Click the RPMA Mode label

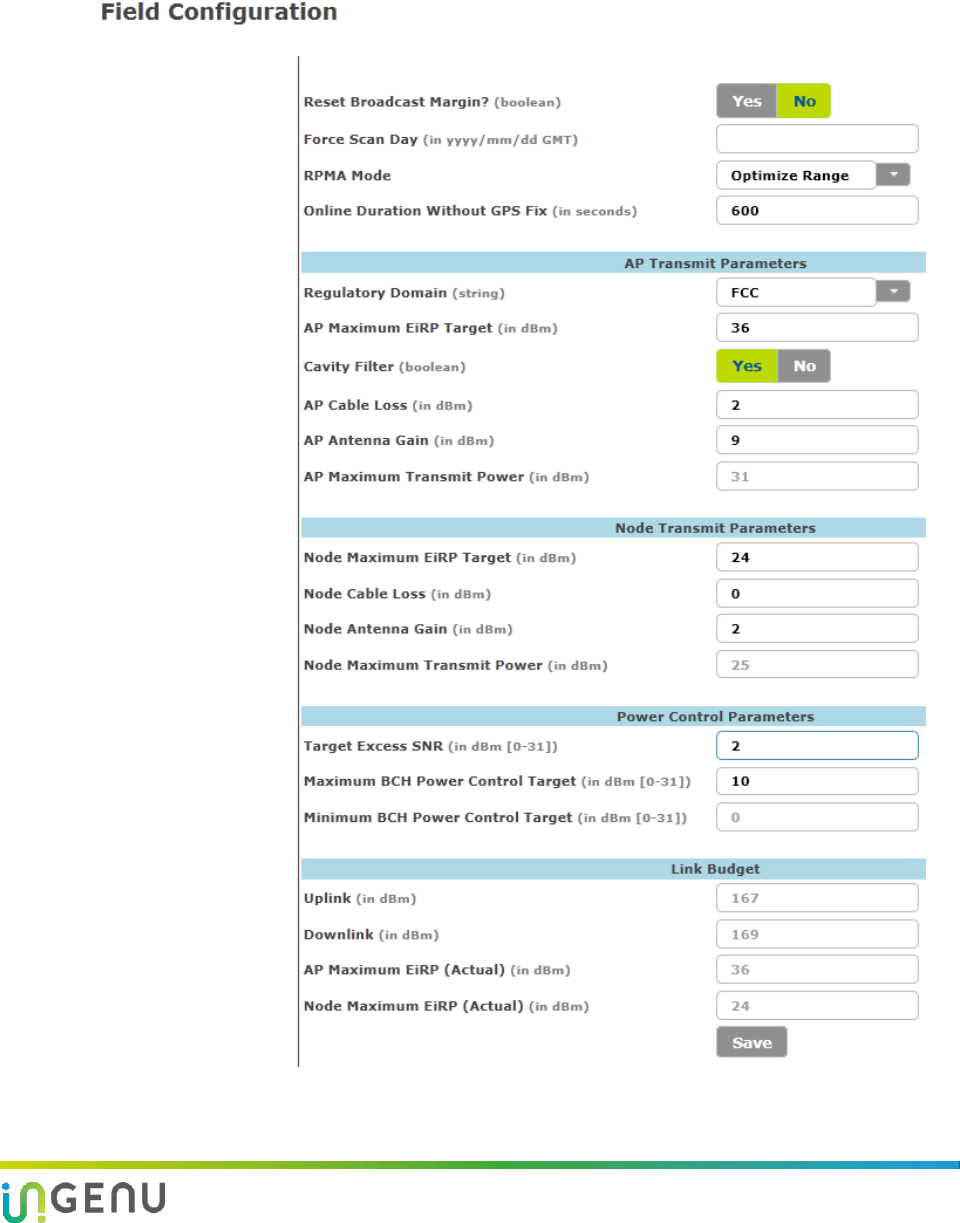pyautogui.click(x=347, y=175)
